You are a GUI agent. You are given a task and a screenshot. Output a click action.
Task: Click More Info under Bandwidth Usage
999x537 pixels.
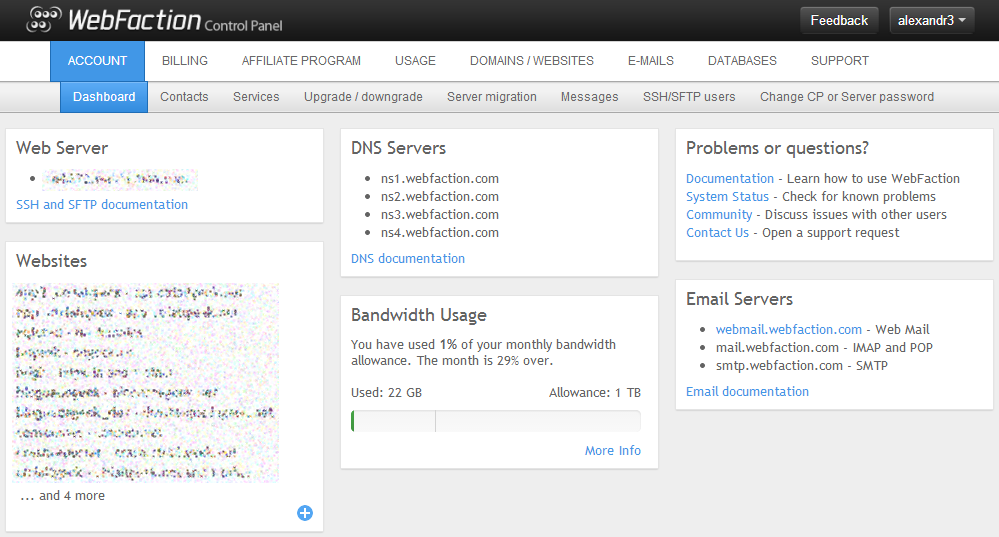613,450
